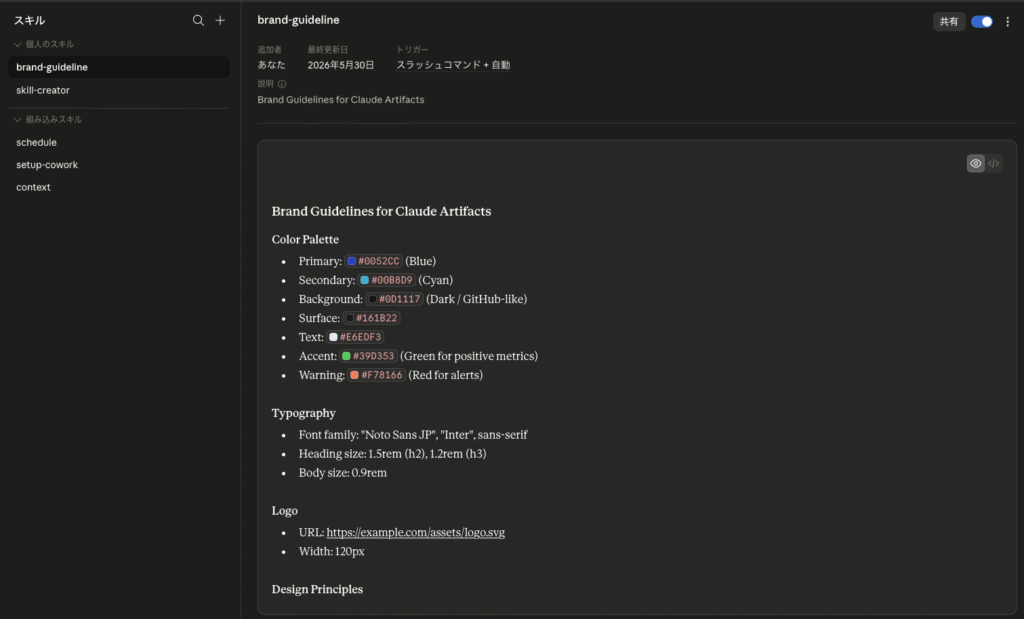Click the 2026年5月30日 last updated date
The image size is (1024, 619).
click(x=341, y=65)
